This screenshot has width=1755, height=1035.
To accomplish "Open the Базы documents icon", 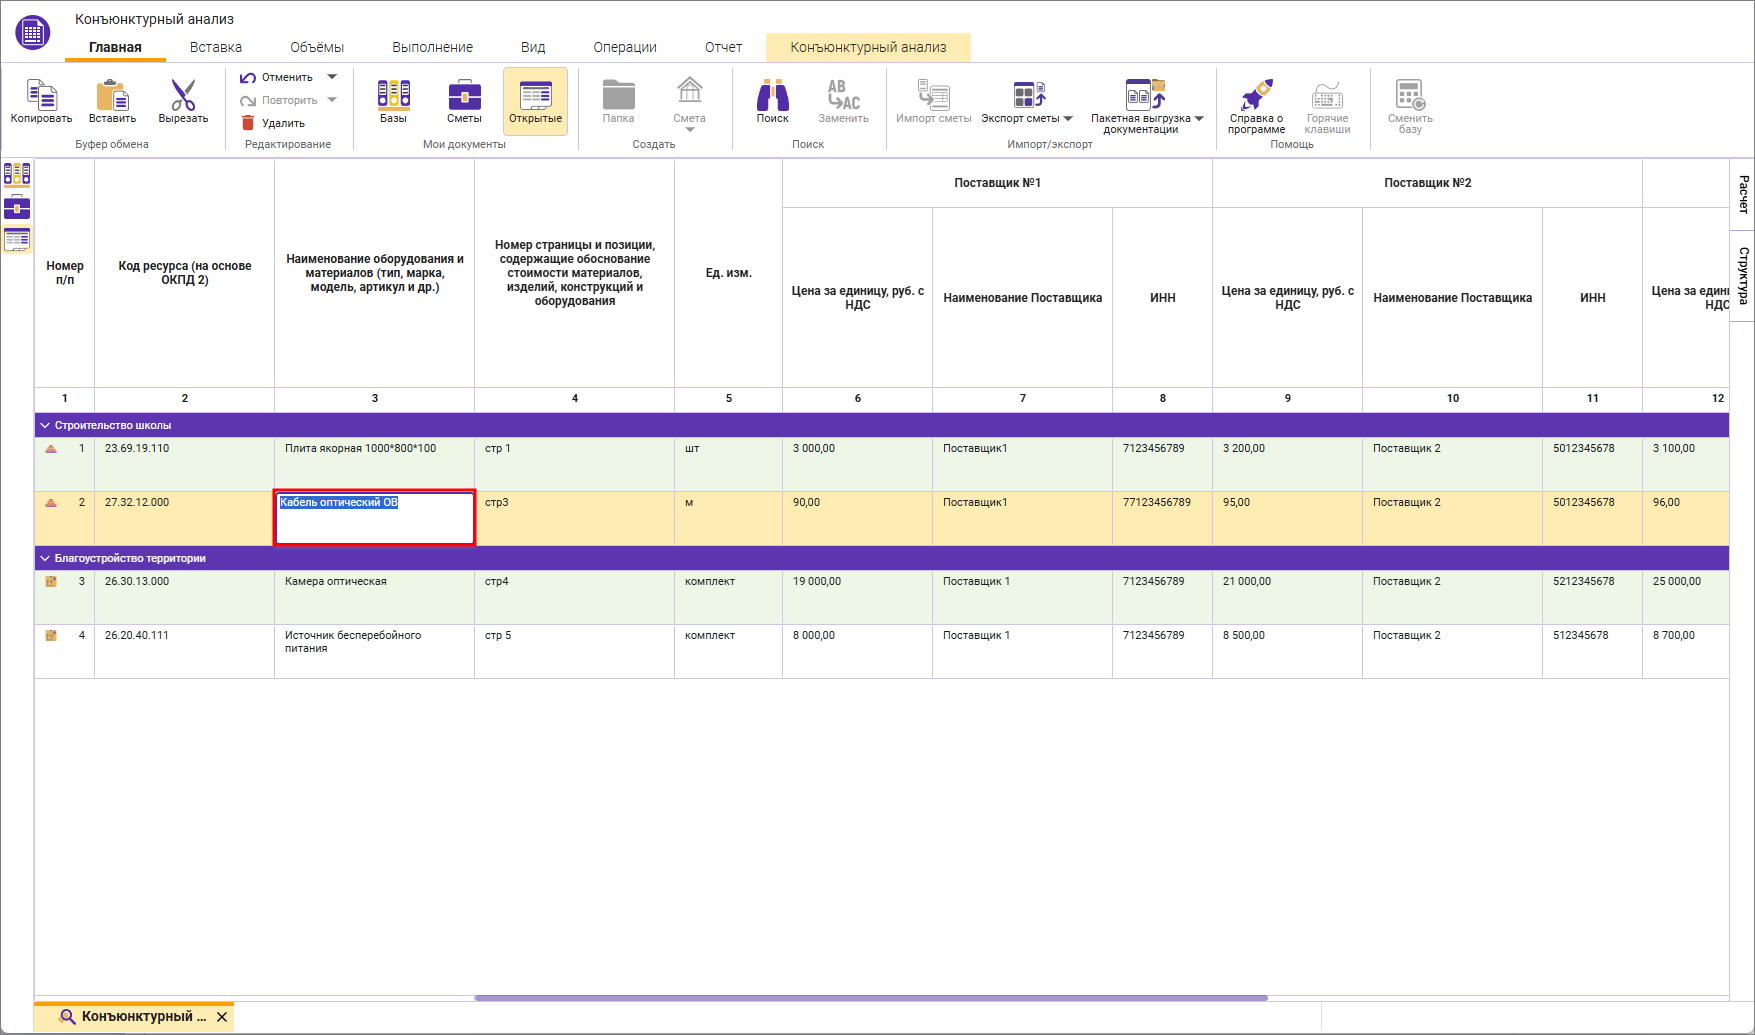I will (393, 95).
